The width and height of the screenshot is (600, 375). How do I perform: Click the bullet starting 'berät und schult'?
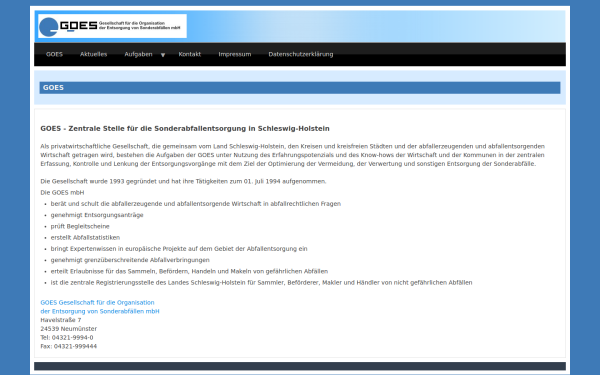point(196,204)
